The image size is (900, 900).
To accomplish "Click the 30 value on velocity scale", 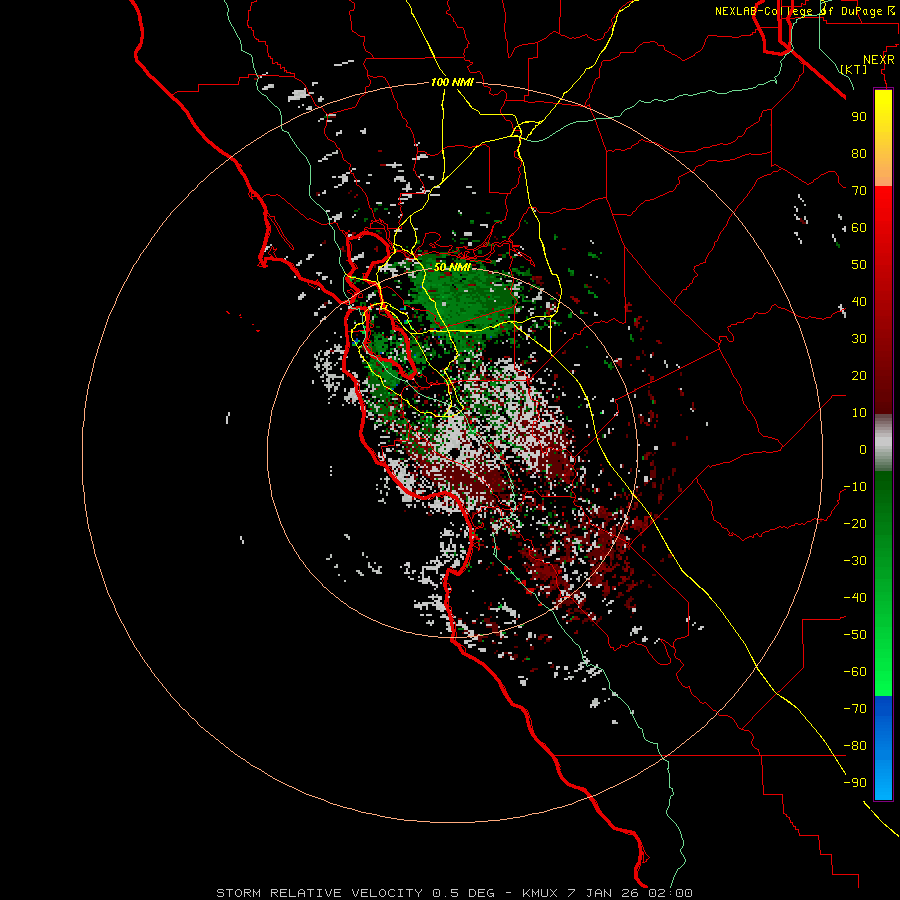I will [859, 339].
